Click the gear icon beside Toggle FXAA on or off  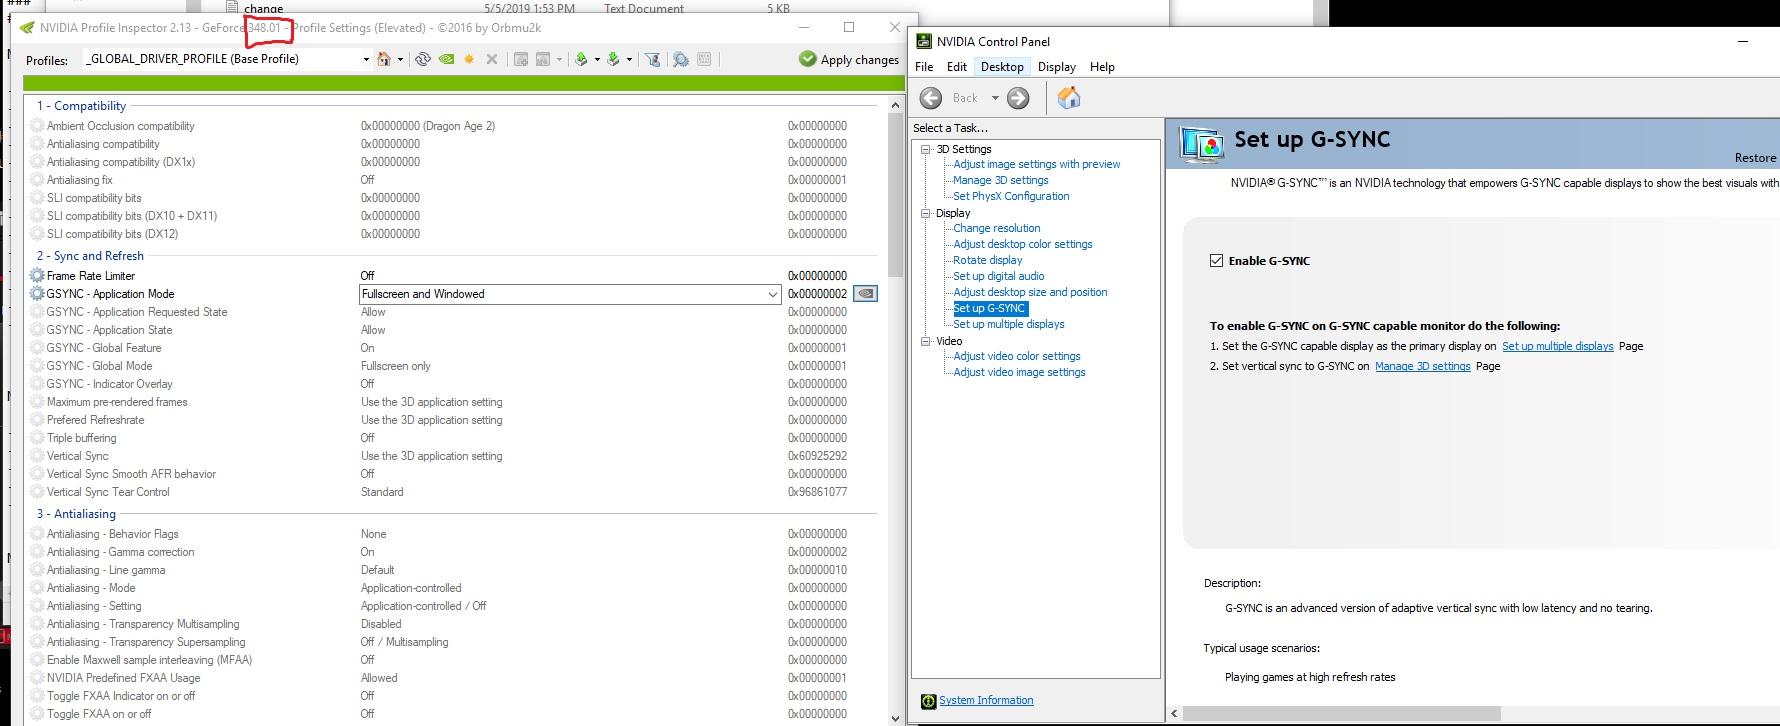click(37, 714)
